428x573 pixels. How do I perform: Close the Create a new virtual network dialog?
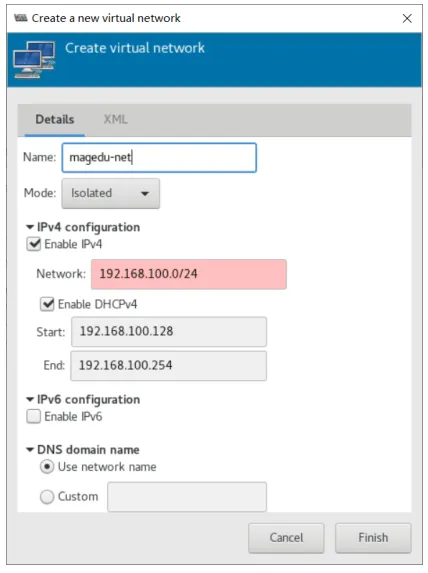pos(407,18)
